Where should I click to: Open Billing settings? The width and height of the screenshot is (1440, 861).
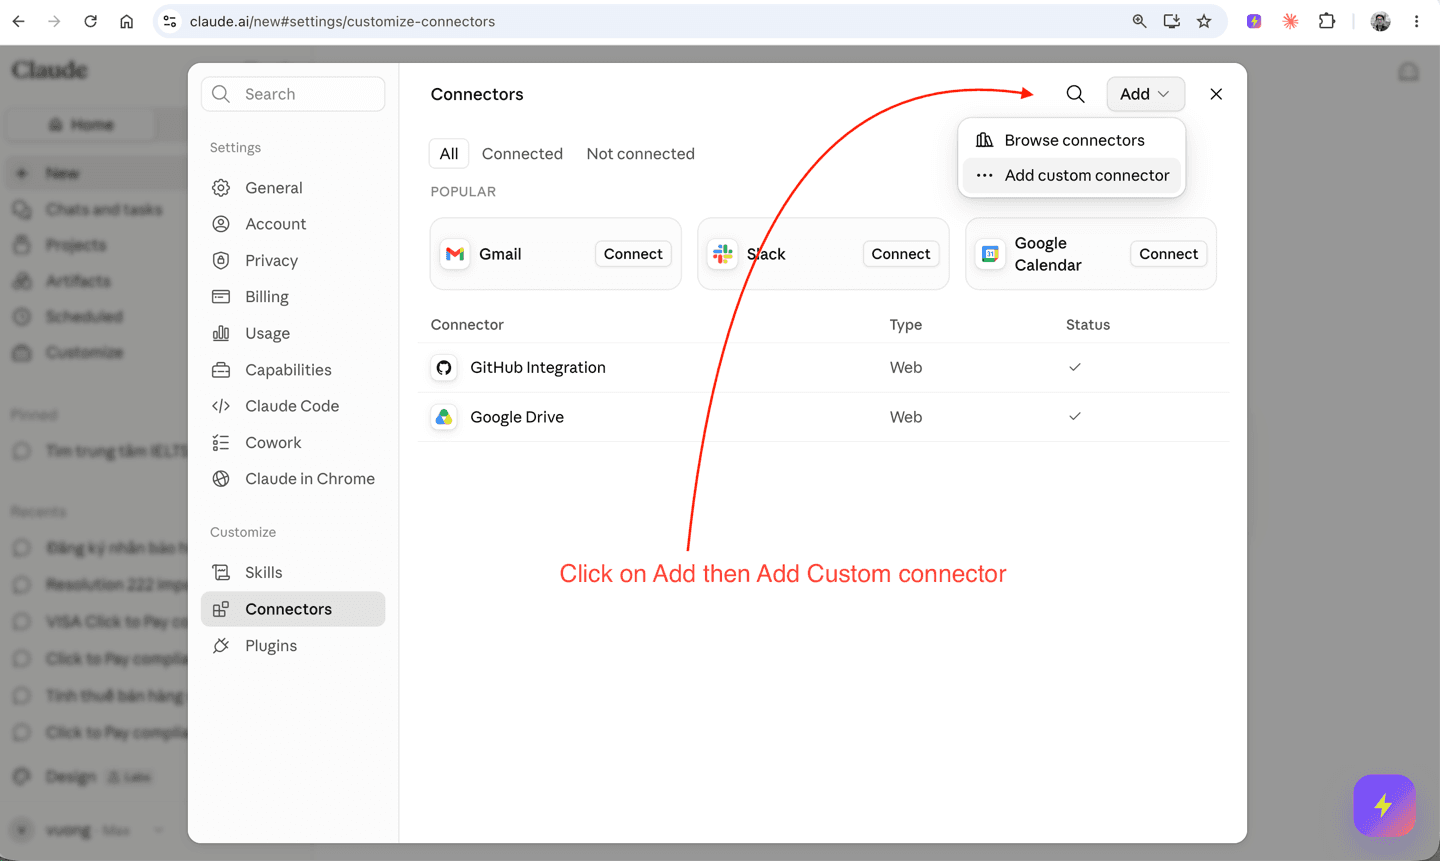click(293, 297)
